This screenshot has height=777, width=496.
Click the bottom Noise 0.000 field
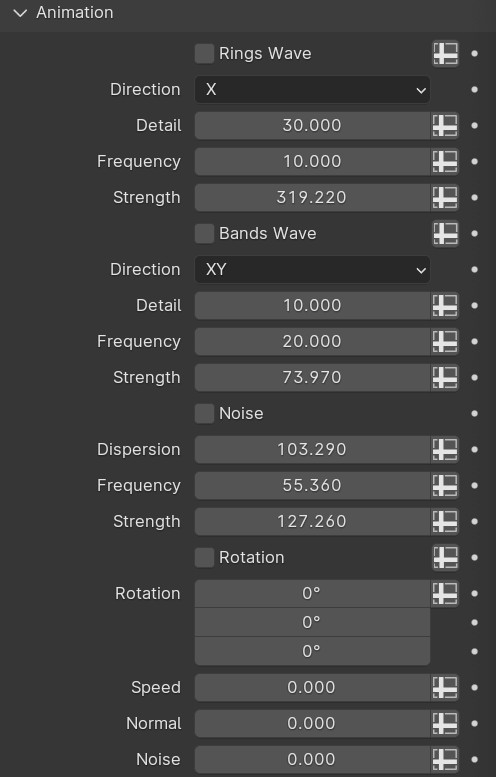click(312, 759)
